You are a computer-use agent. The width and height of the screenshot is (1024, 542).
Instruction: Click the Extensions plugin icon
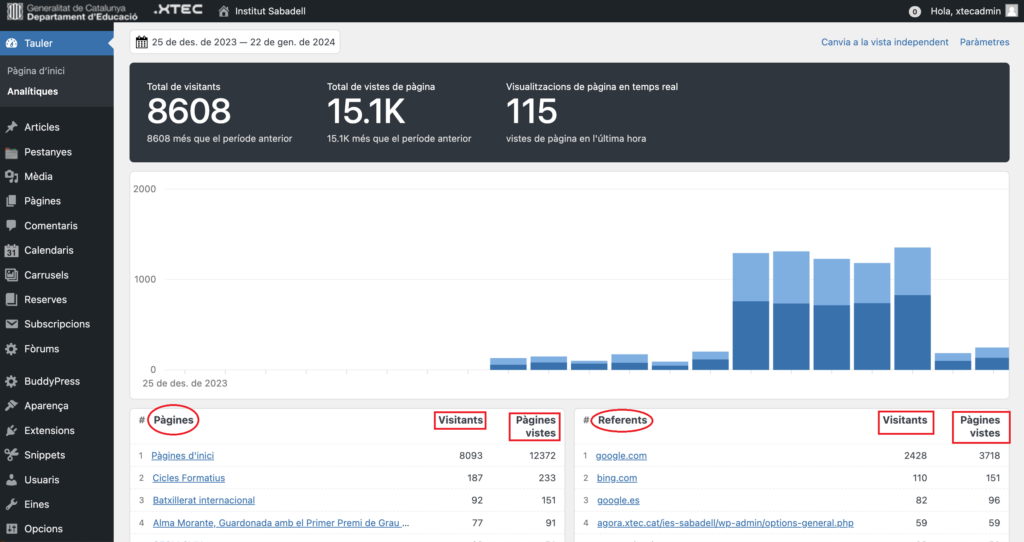tap(11, 431)
